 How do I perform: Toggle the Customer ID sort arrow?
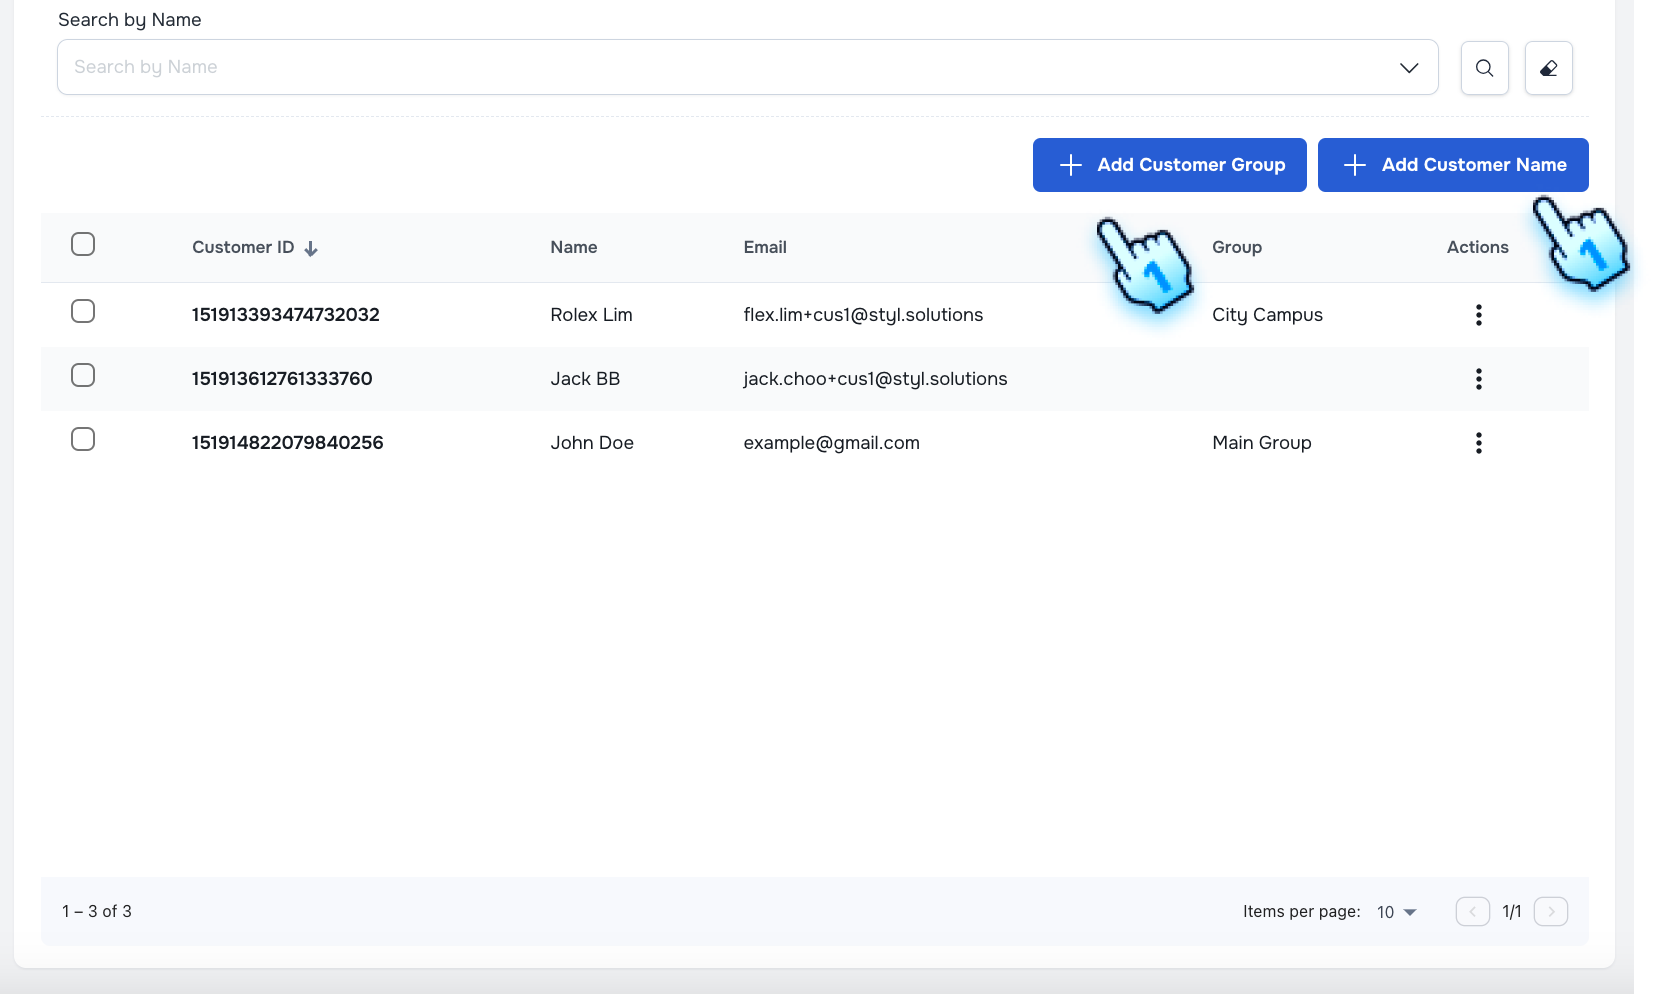click(x=310, y=248)
